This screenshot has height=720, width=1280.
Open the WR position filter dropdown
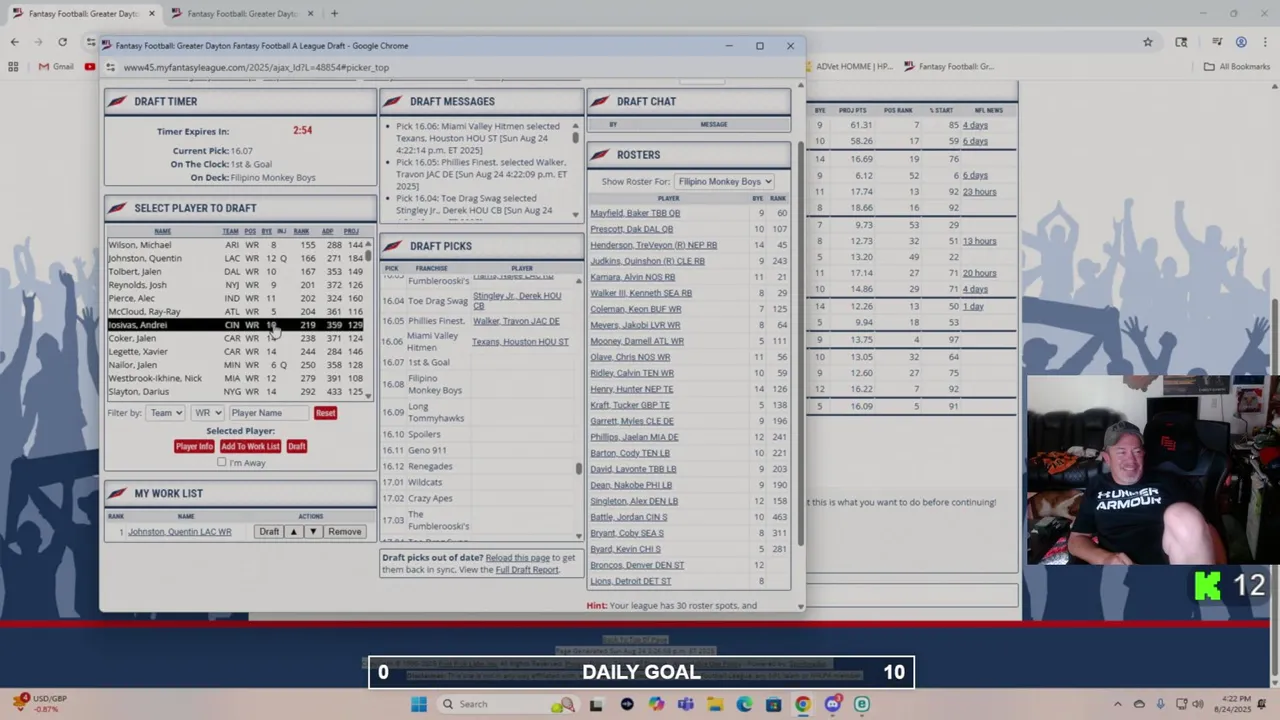(x=207, y=413)
